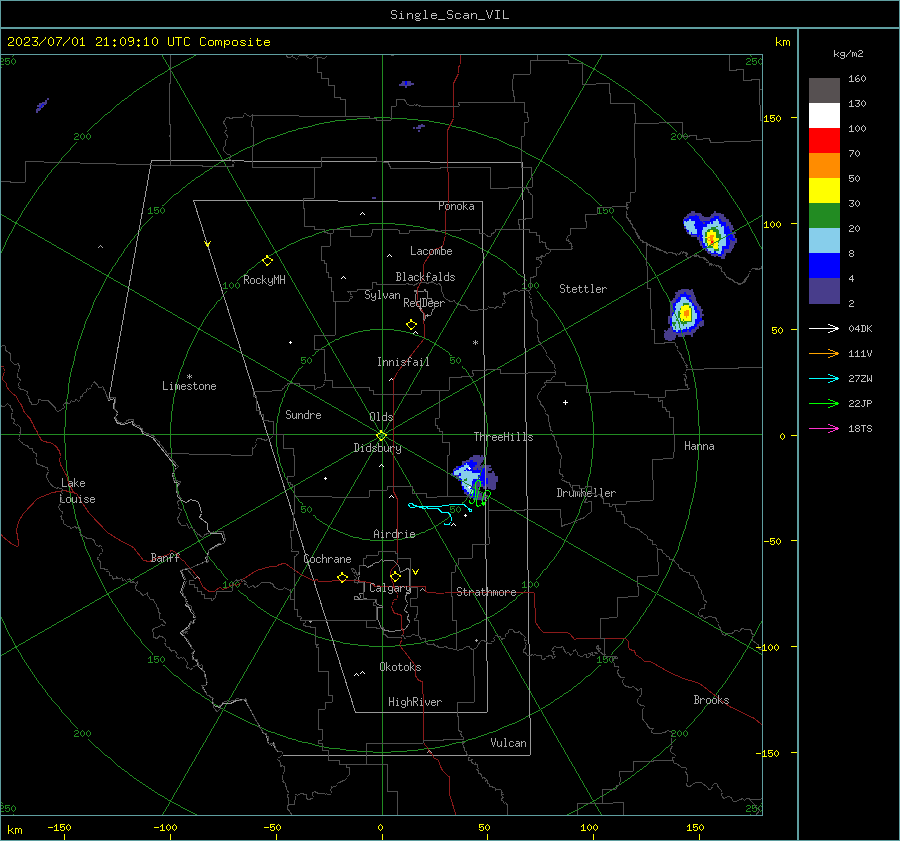This screenshot has width=900, height=841.
Task: Click the green 22JP track arrow icon
Action: (824, 404)
